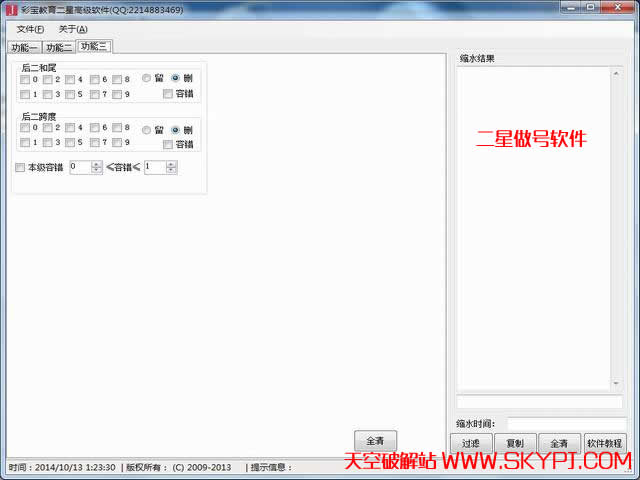Viewport: 640px width, 480px height.
Task: Open 软件教程 tutorial button
Action: coord(604,443)
